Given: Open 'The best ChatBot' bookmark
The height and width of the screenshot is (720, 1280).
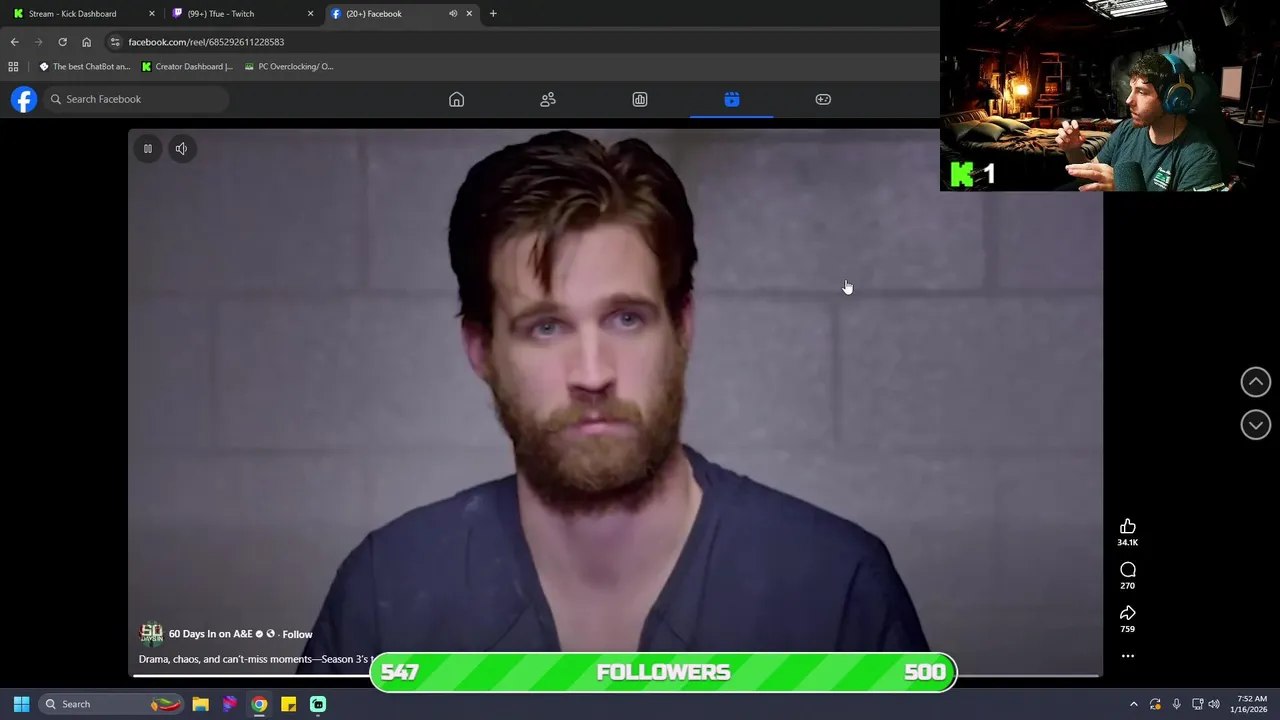Looking at the screenshot, I should tap(85, 67).
